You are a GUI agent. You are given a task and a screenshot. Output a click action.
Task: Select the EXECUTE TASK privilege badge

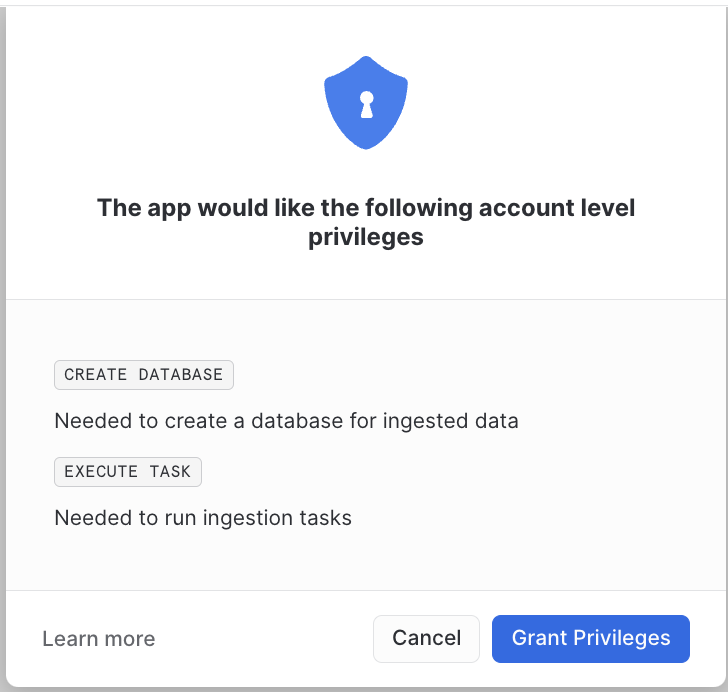pyautogui.click(x=128, y=472)
